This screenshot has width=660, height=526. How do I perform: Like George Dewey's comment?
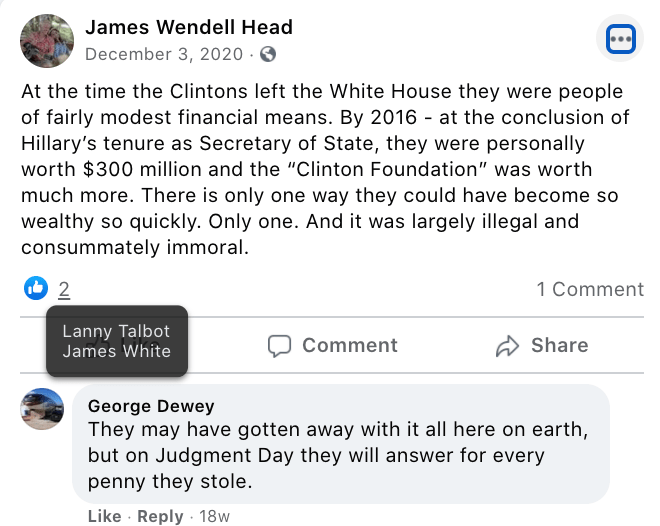pyautogui.click(x=104, y=516)
